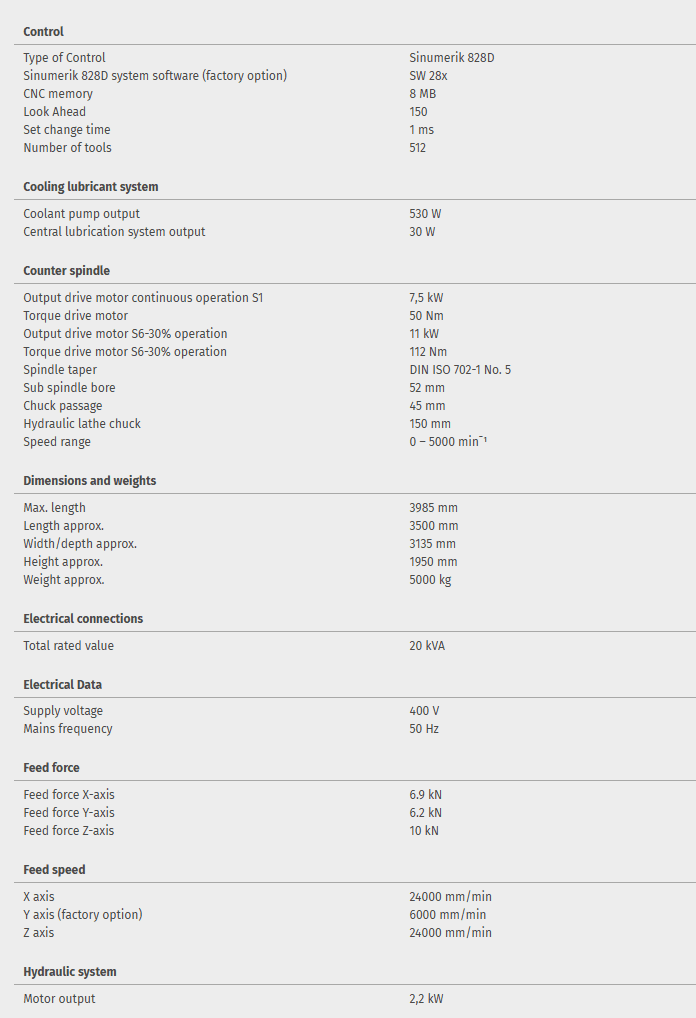This screenshot has height=1018, width=696.
Task: Click the Dimensions and weights heading
Action: [x=89, y=481]
